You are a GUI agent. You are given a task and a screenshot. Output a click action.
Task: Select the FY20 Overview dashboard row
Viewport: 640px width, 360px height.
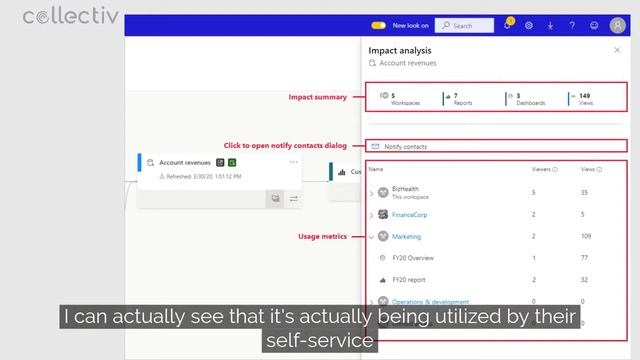496,258
